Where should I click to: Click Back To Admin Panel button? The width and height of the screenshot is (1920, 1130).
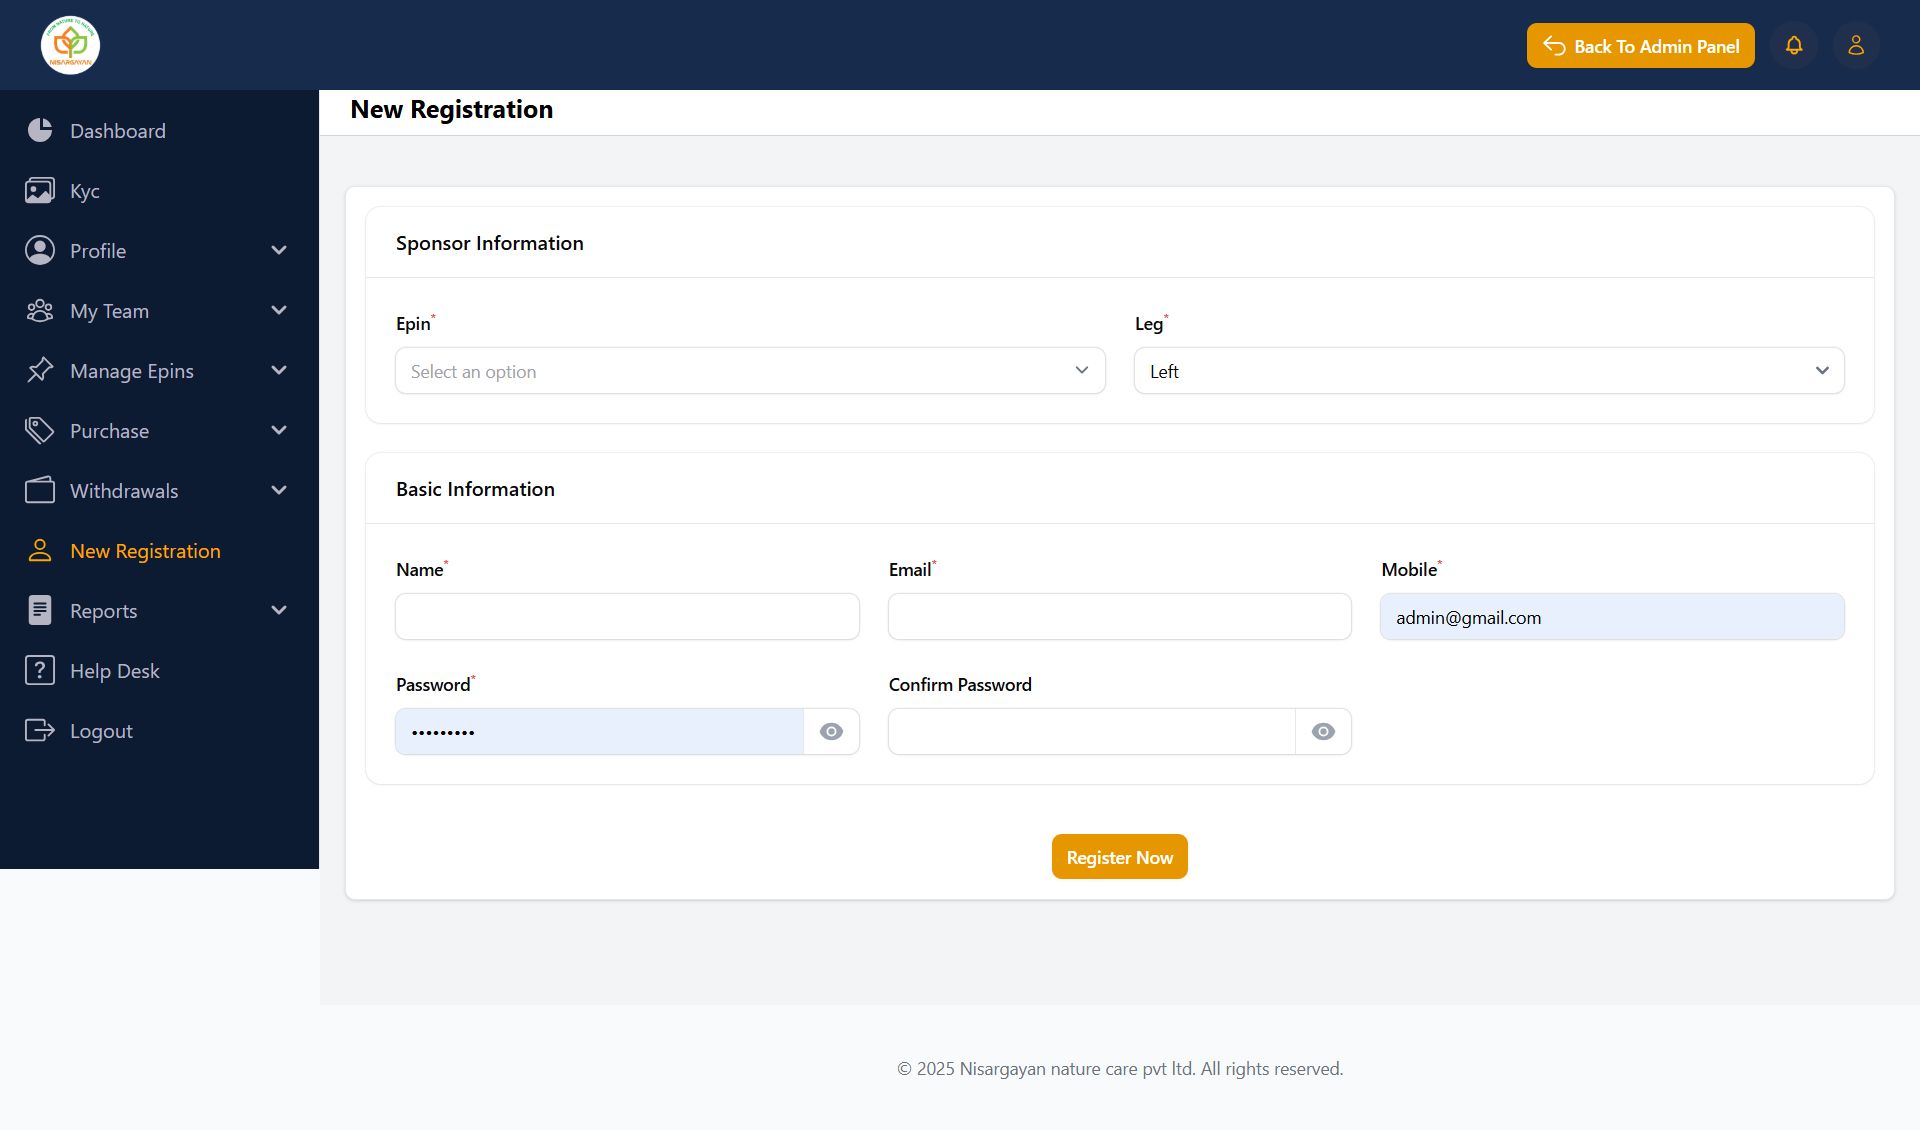1640,46
